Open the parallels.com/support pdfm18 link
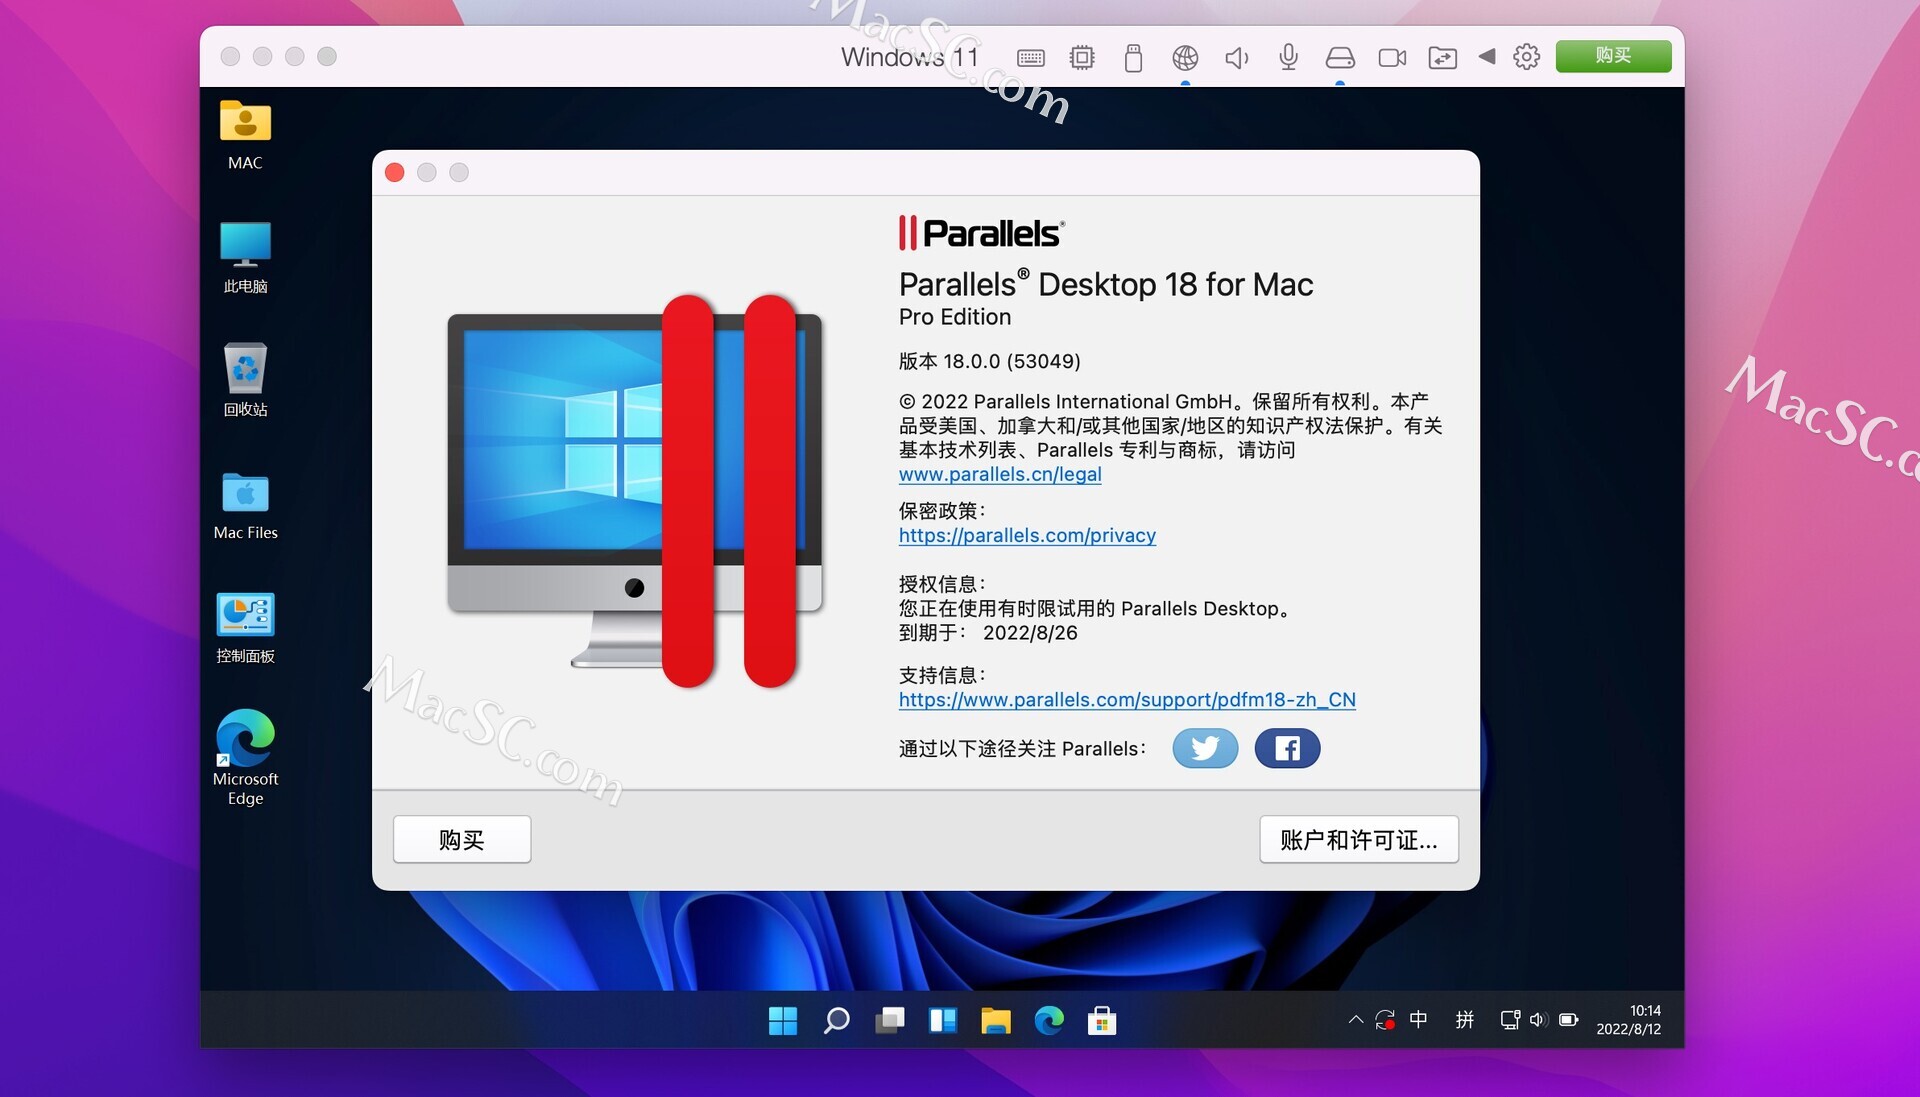The height and width of the screenshot is (1097, 1920). coord(1127,700)
